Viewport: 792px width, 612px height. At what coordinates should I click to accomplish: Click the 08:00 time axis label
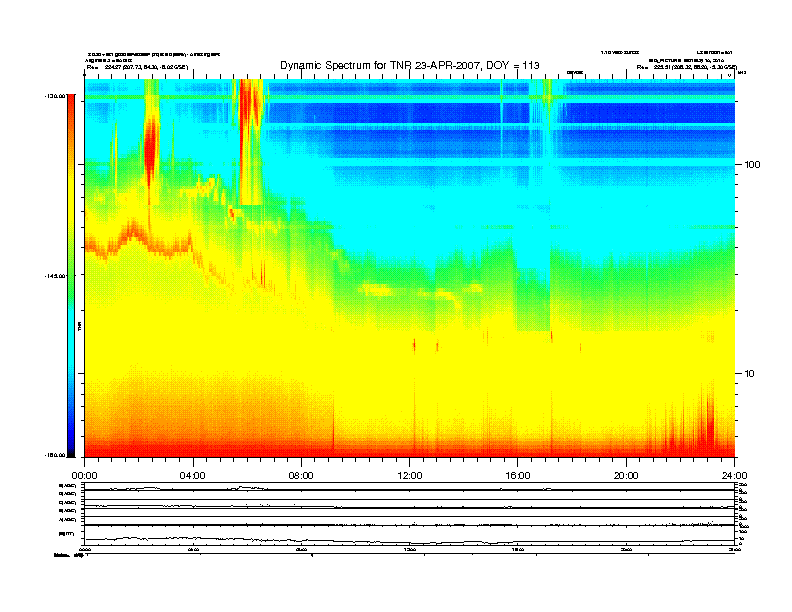coord(301,476)
